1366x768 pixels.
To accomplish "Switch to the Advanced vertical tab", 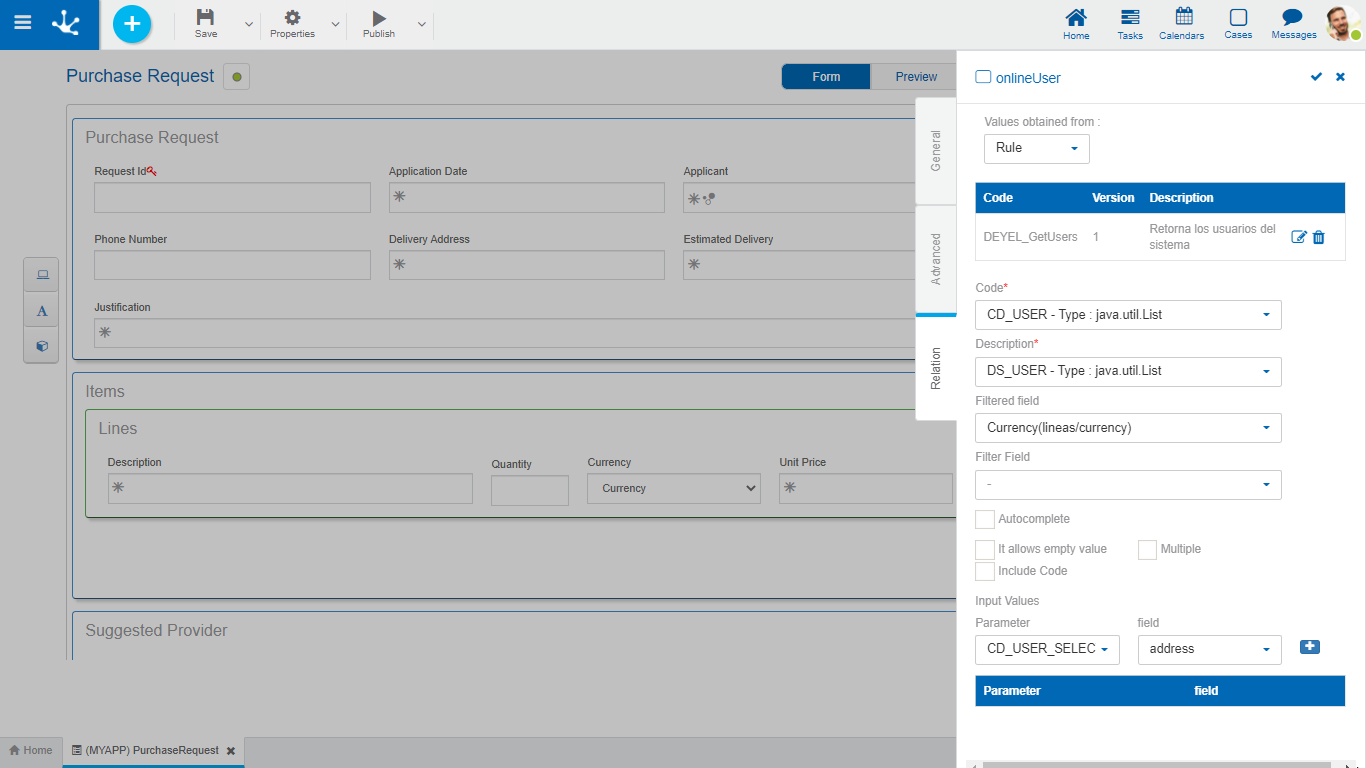I will pyautogui.click(x=936, y=259).
